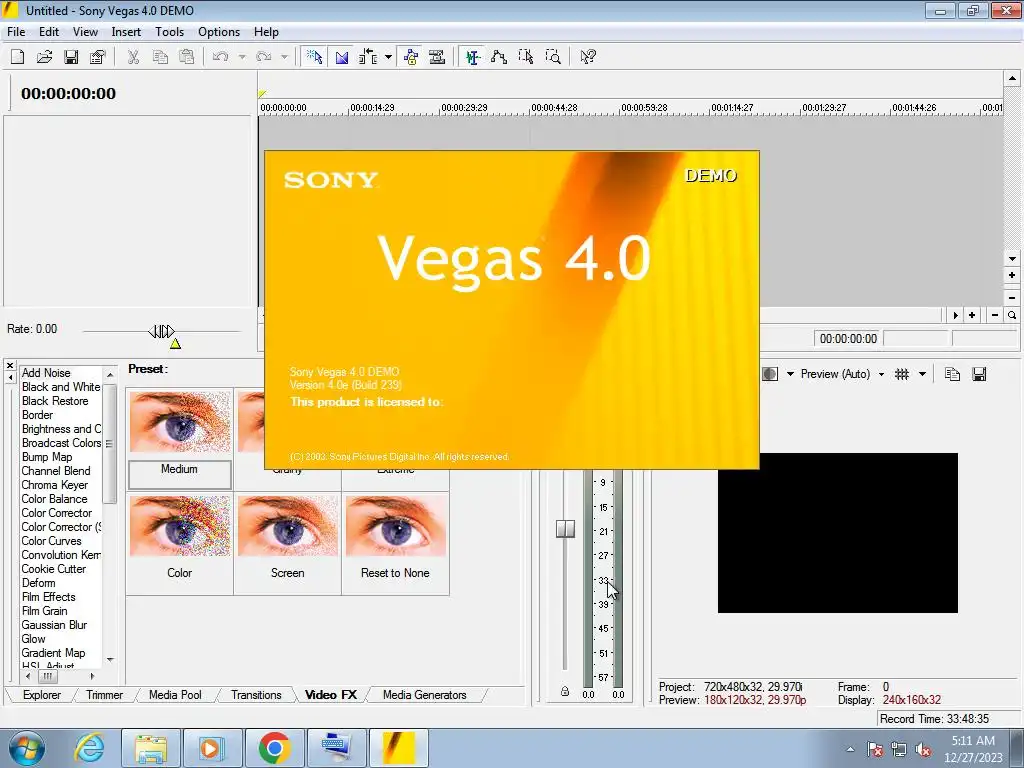Switch to the Trimmer tab

(104, 695)
